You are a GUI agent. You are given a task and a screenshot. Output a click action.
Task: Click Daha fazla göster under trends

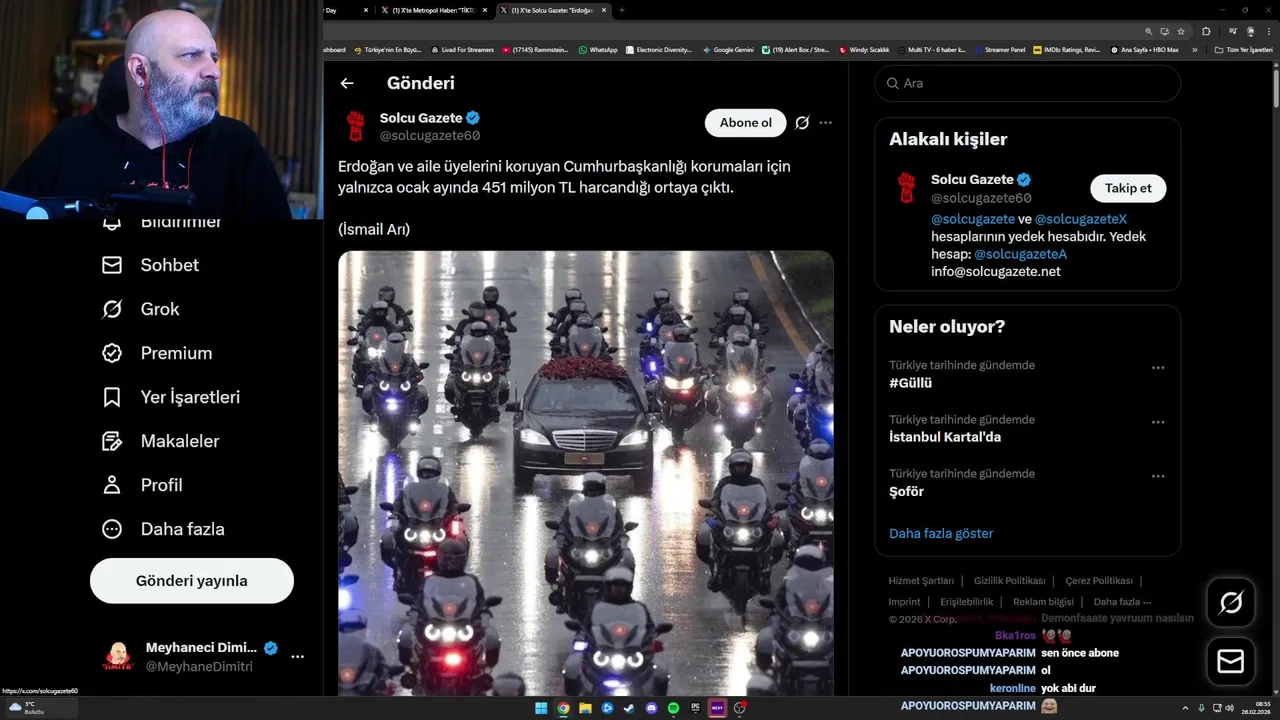(941, 533)
